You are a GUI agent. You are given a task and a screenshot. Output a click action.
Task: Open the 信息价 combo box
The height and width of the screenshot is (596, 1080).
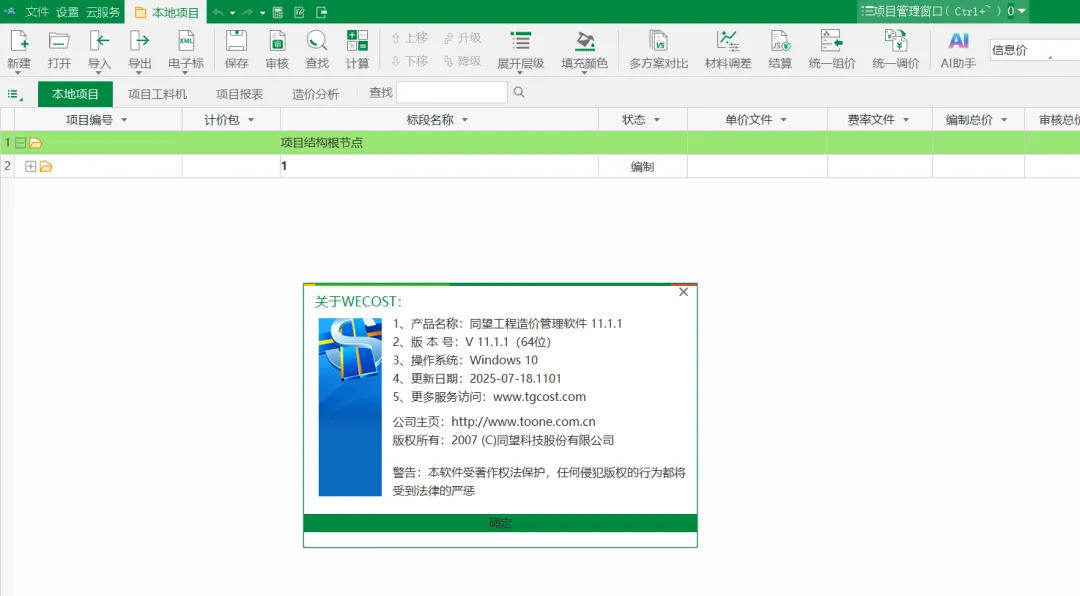click(x=1034, y=50)
